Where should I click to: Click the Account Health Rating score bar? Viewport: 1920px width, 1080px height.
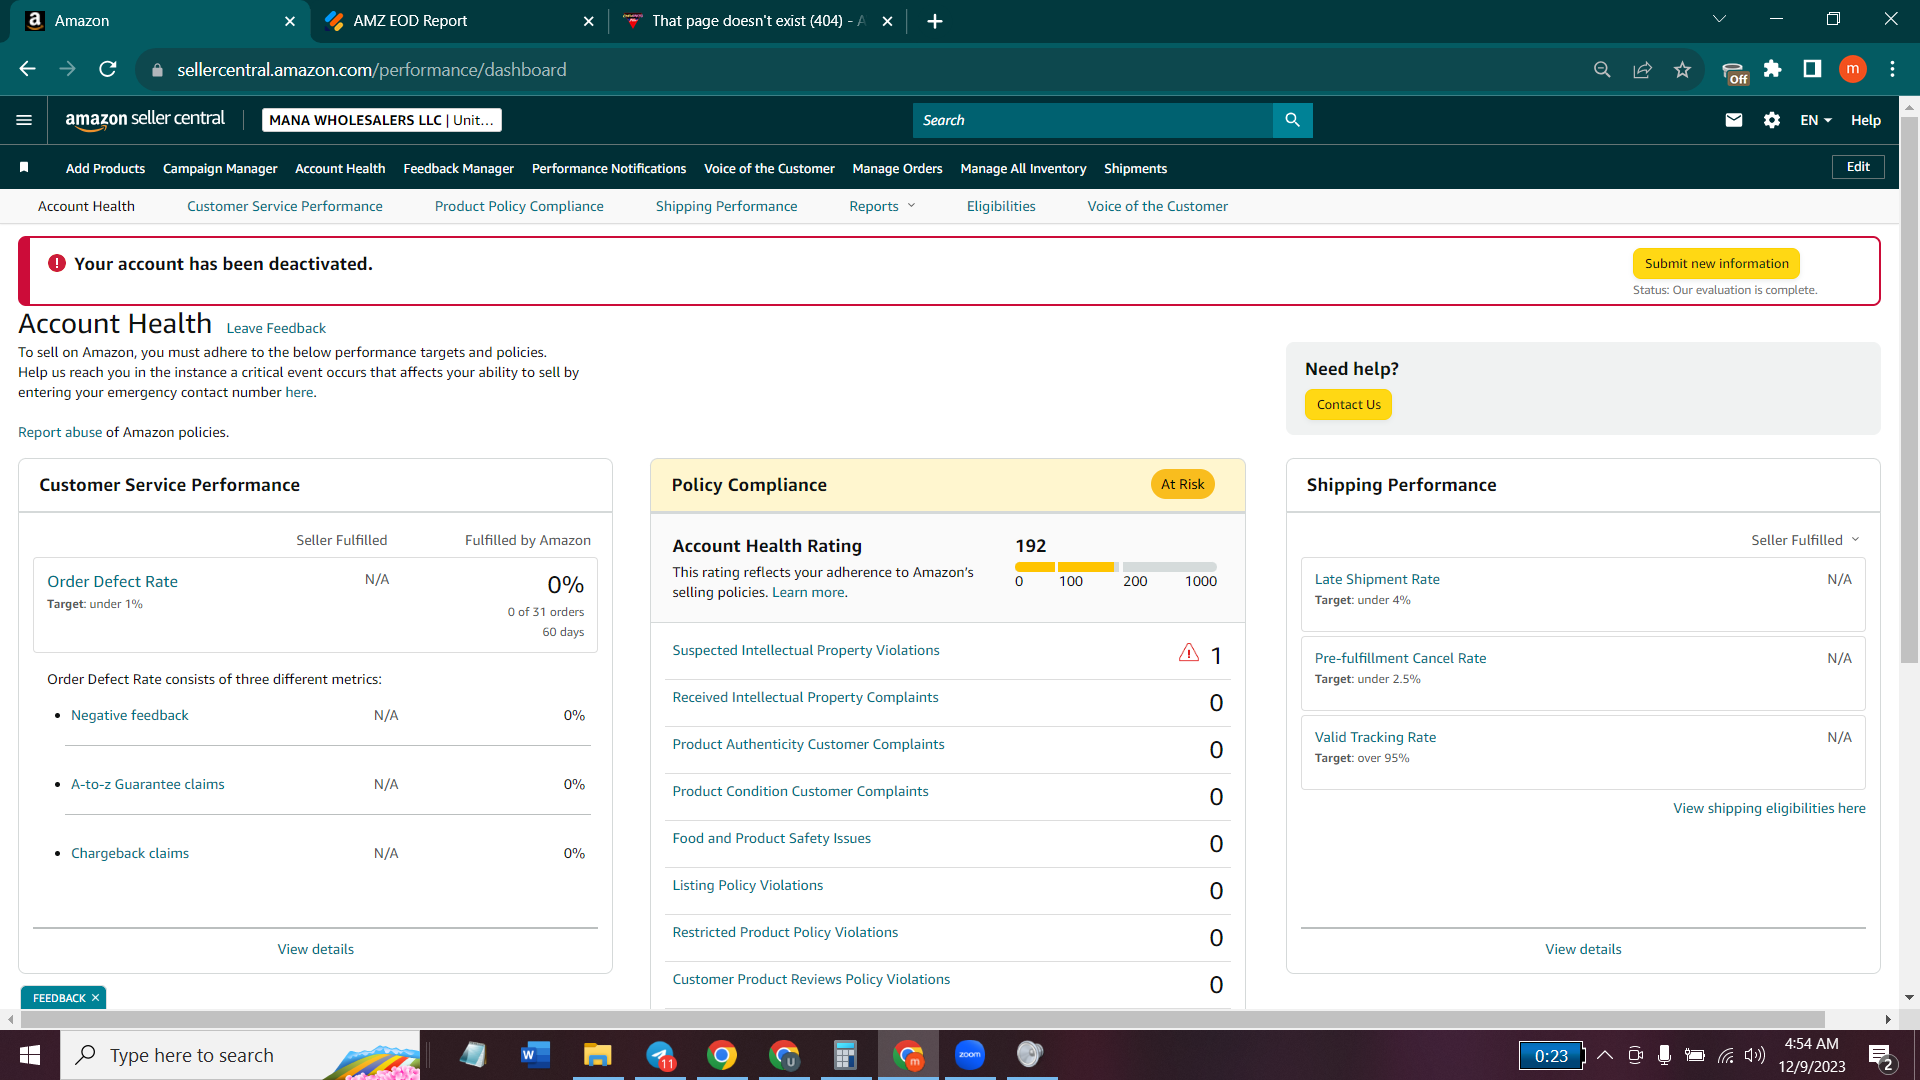coord(1116,567)
